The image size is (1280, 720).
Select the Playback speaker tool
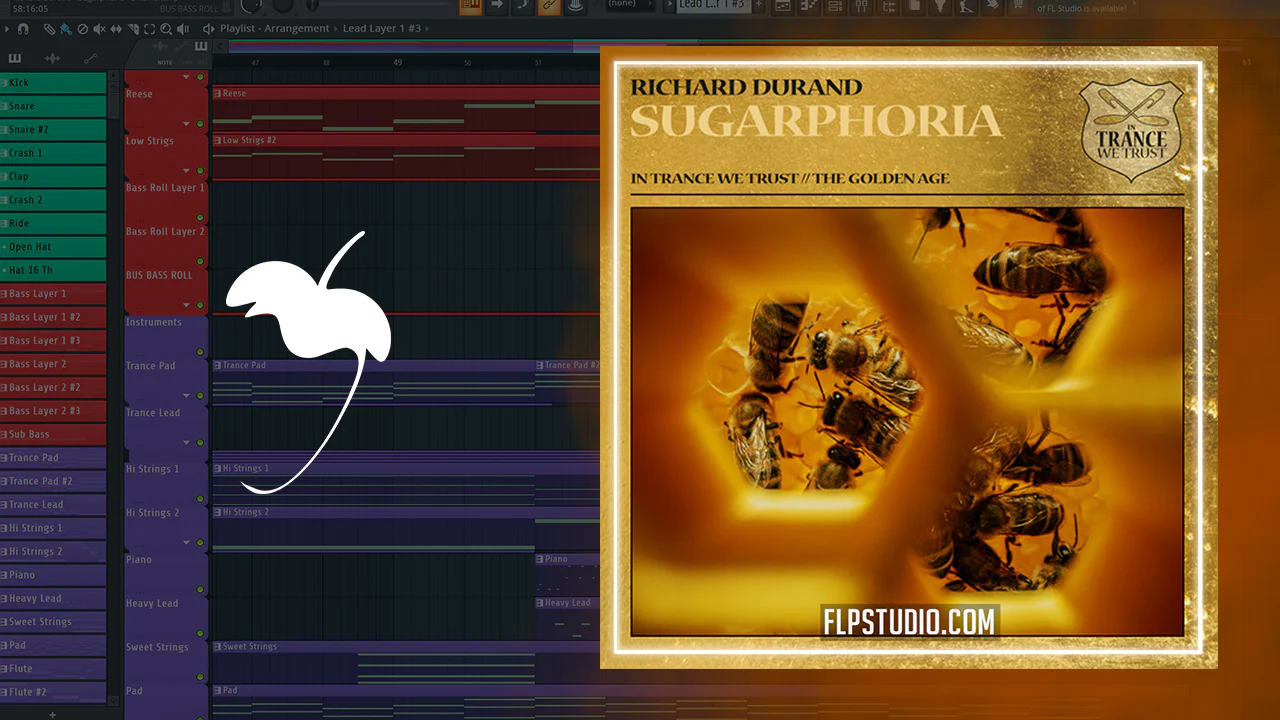pyautogui.click(x=184, y=29)
